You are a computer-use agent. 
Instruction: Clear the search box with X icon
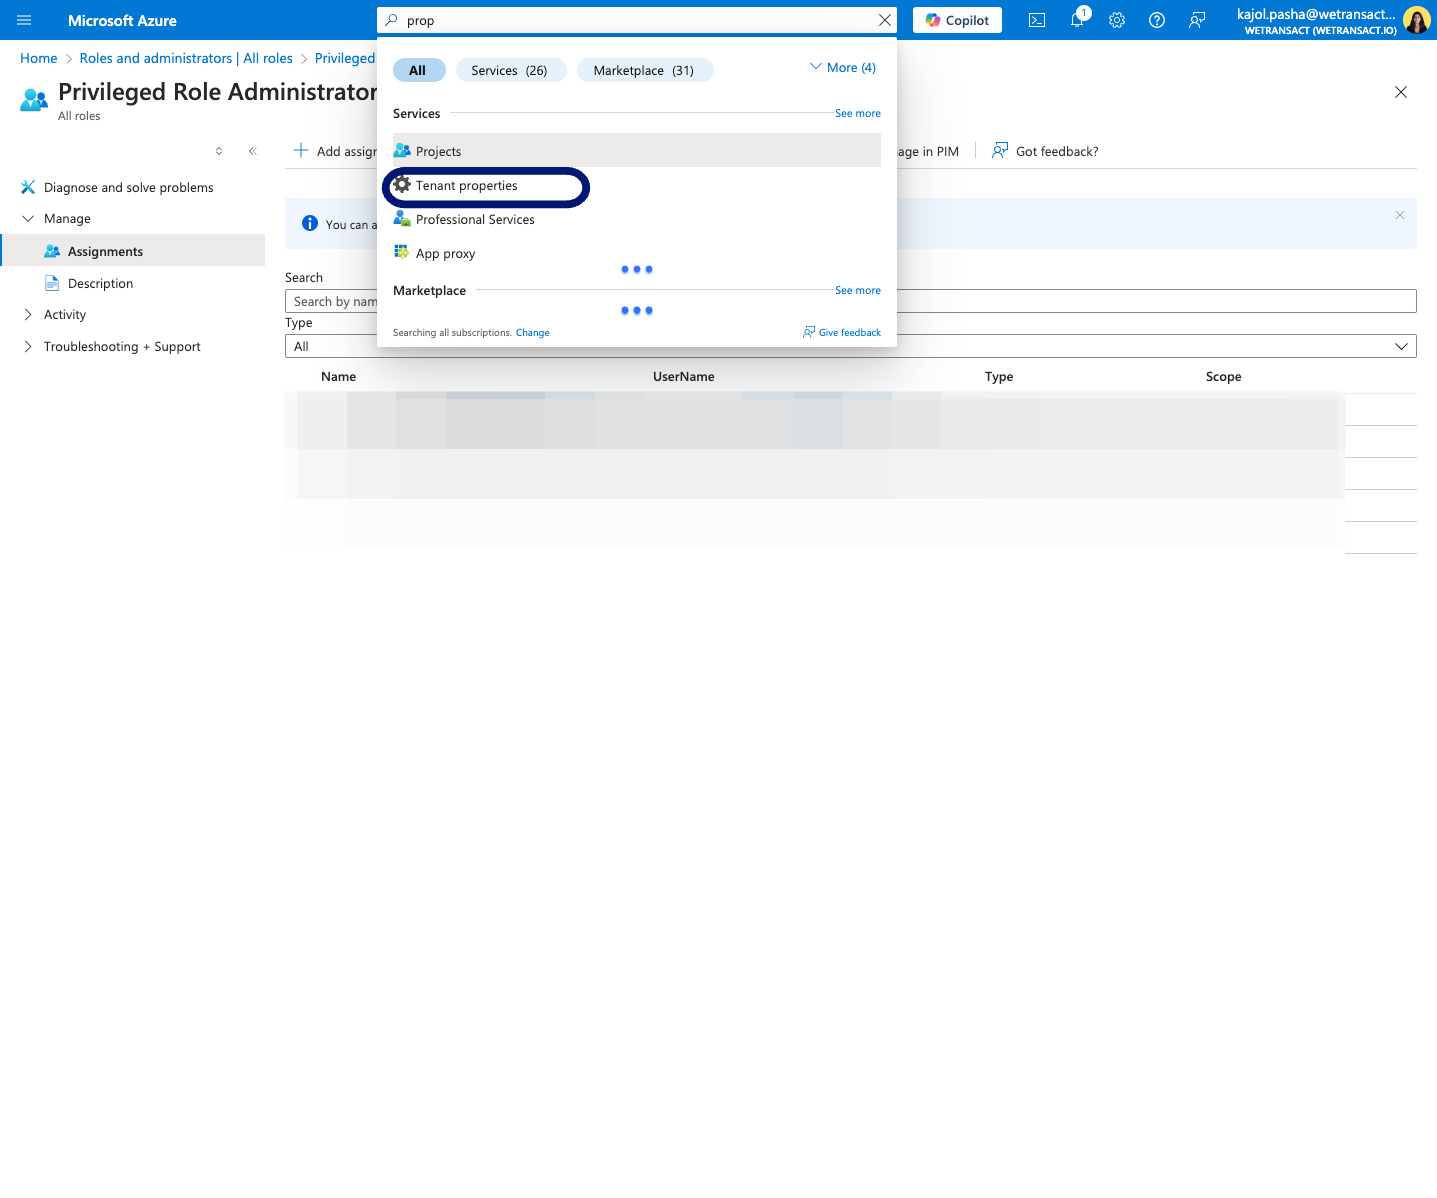click(885, 20)
